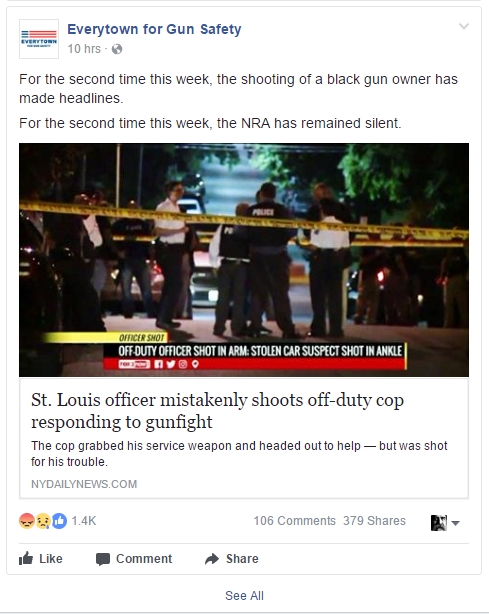Click the sad reaction emoji icon
The height and width of the screenshot is (614, 489).
click(43, 521)
